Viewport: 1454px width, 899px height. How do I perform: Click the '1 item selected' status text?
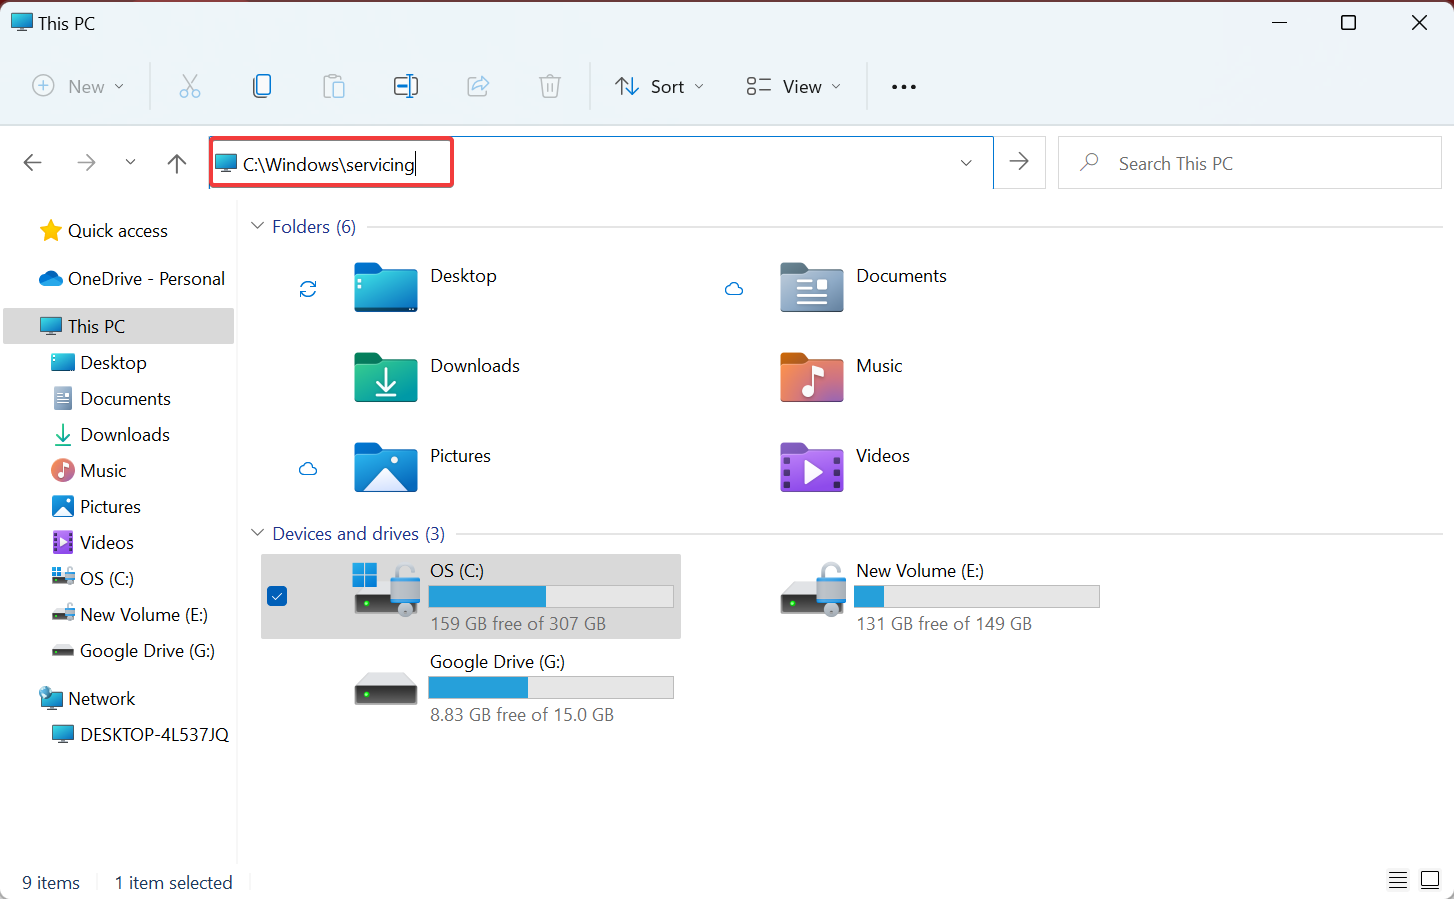pyautogui.click(x=174, y=883)
